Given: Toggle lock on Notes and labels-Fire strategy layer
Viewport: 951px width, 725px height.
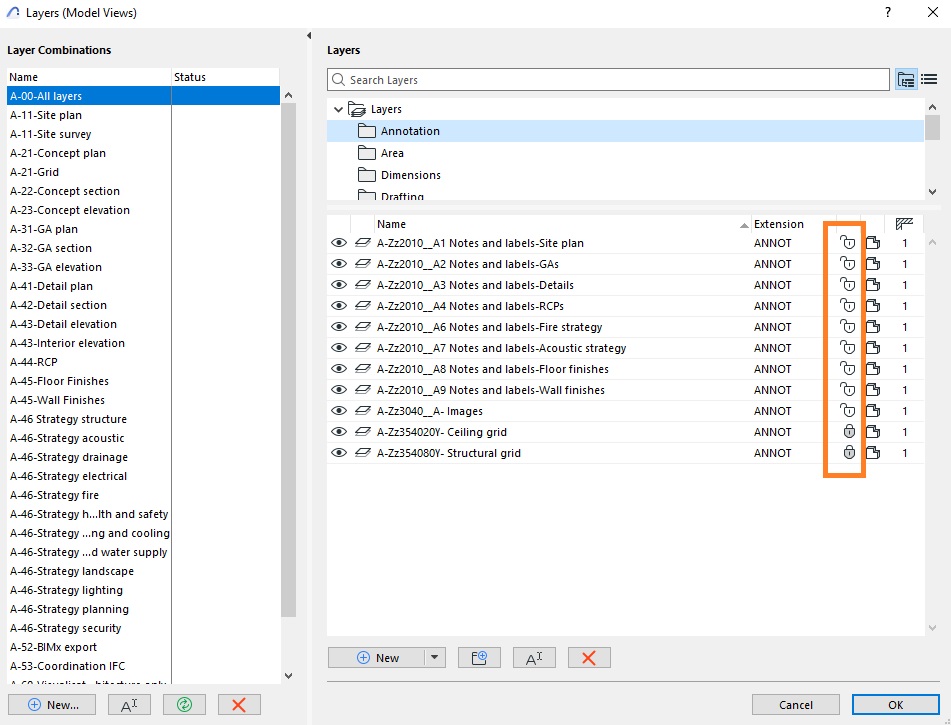Looking at the screenshot, I should point(847,326).
